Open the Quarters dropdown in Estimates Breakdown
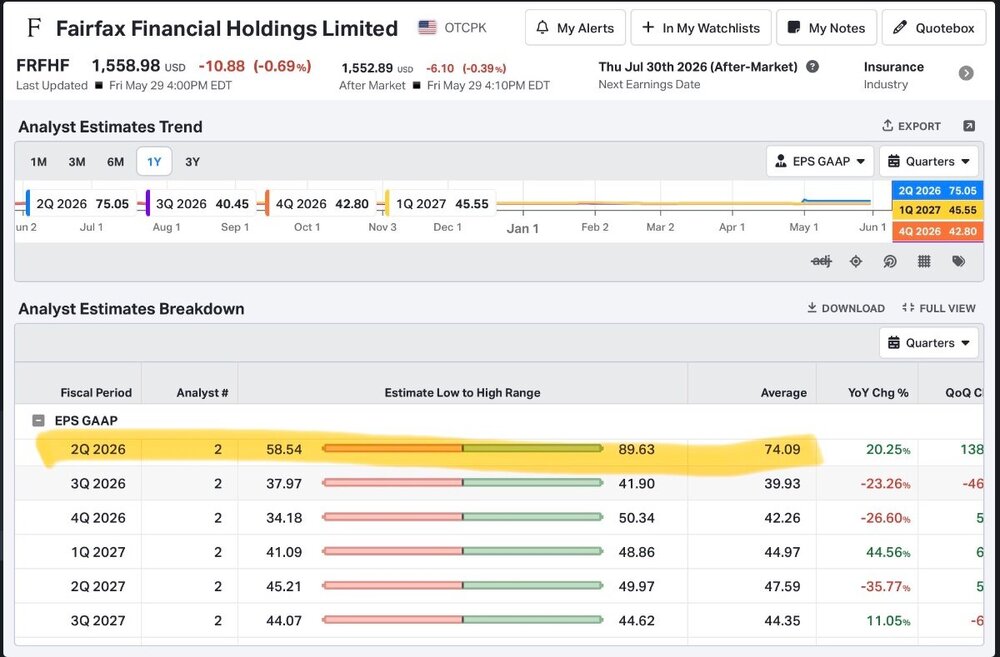This screenshot has height=657, width=1000. (x=929, y=343)
